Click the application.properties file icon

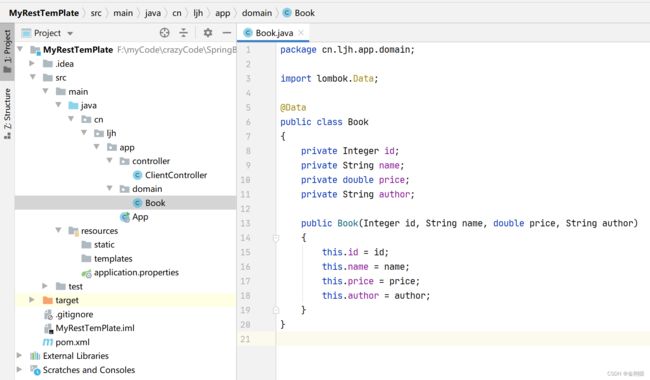click(86, 273)
